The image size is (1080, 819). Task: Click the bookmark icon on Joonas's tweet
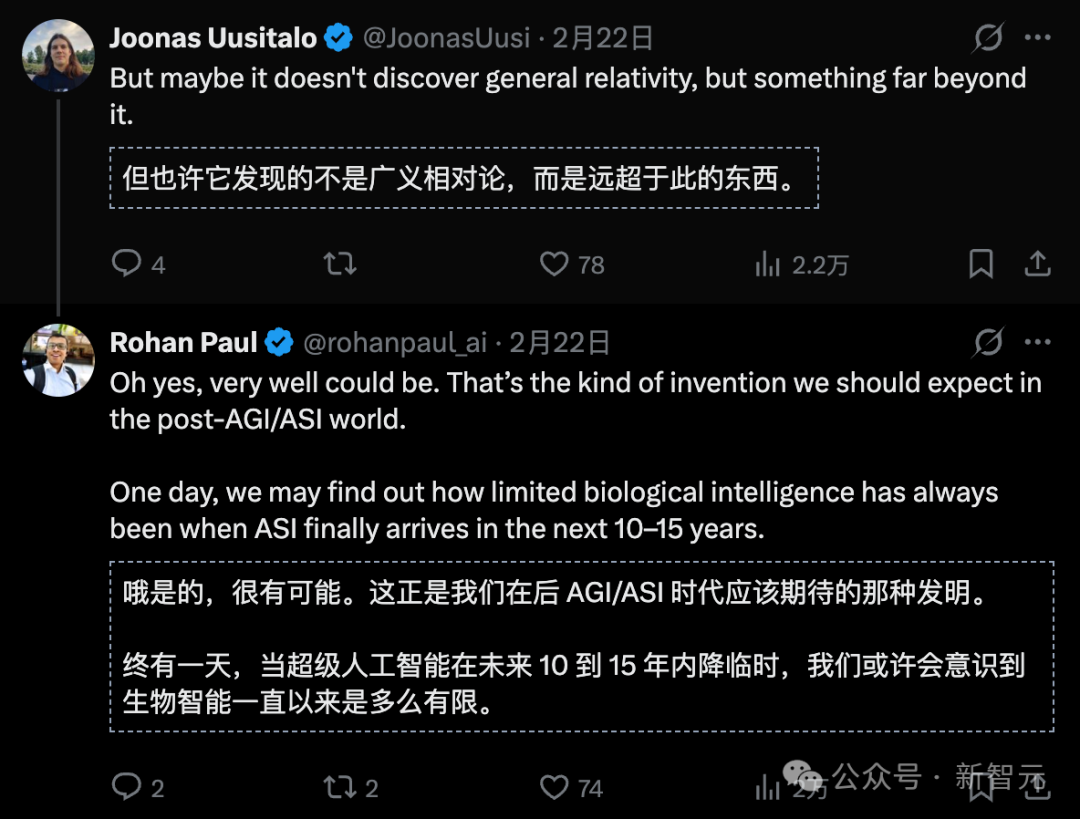click(980, 263)
